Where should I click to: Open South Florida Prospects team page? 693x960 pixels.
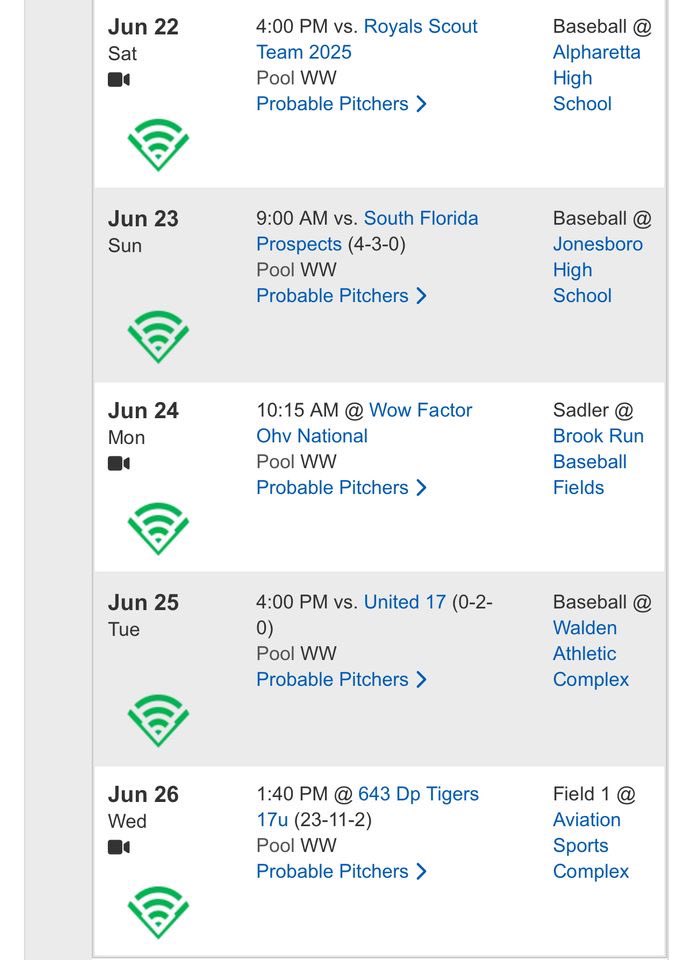pos(367,231)
